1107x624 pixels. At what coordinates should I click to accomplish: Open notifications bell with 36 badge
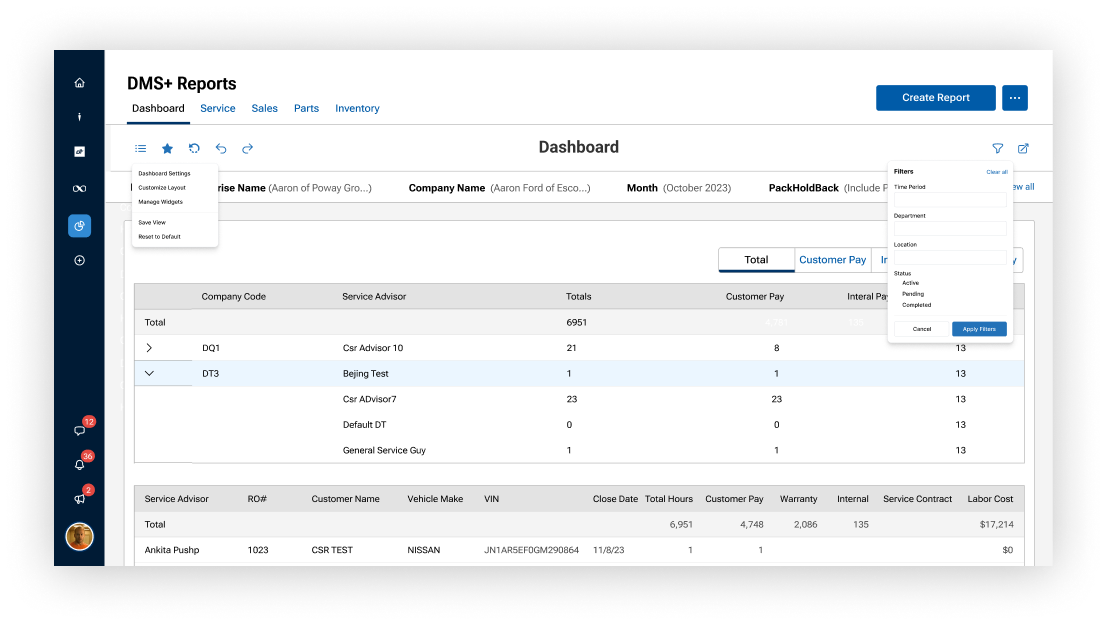click(x=80, y=464)
